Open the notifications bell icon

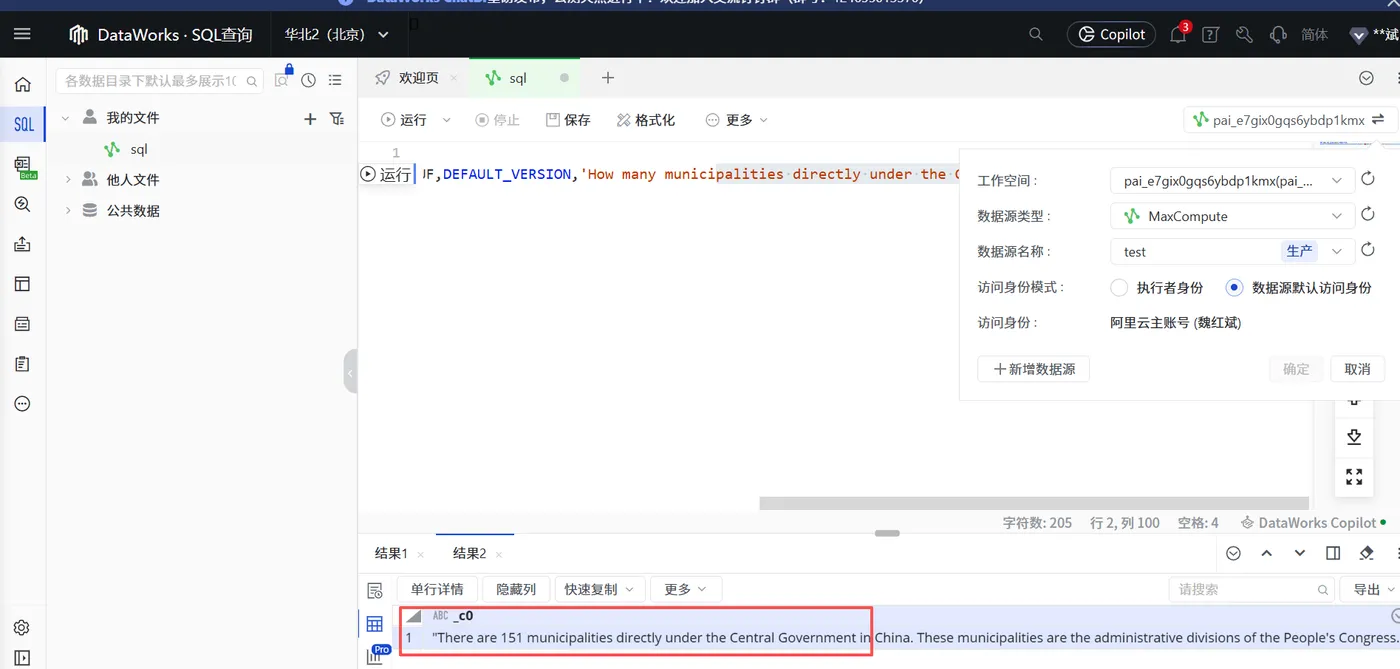(1179, 33)
